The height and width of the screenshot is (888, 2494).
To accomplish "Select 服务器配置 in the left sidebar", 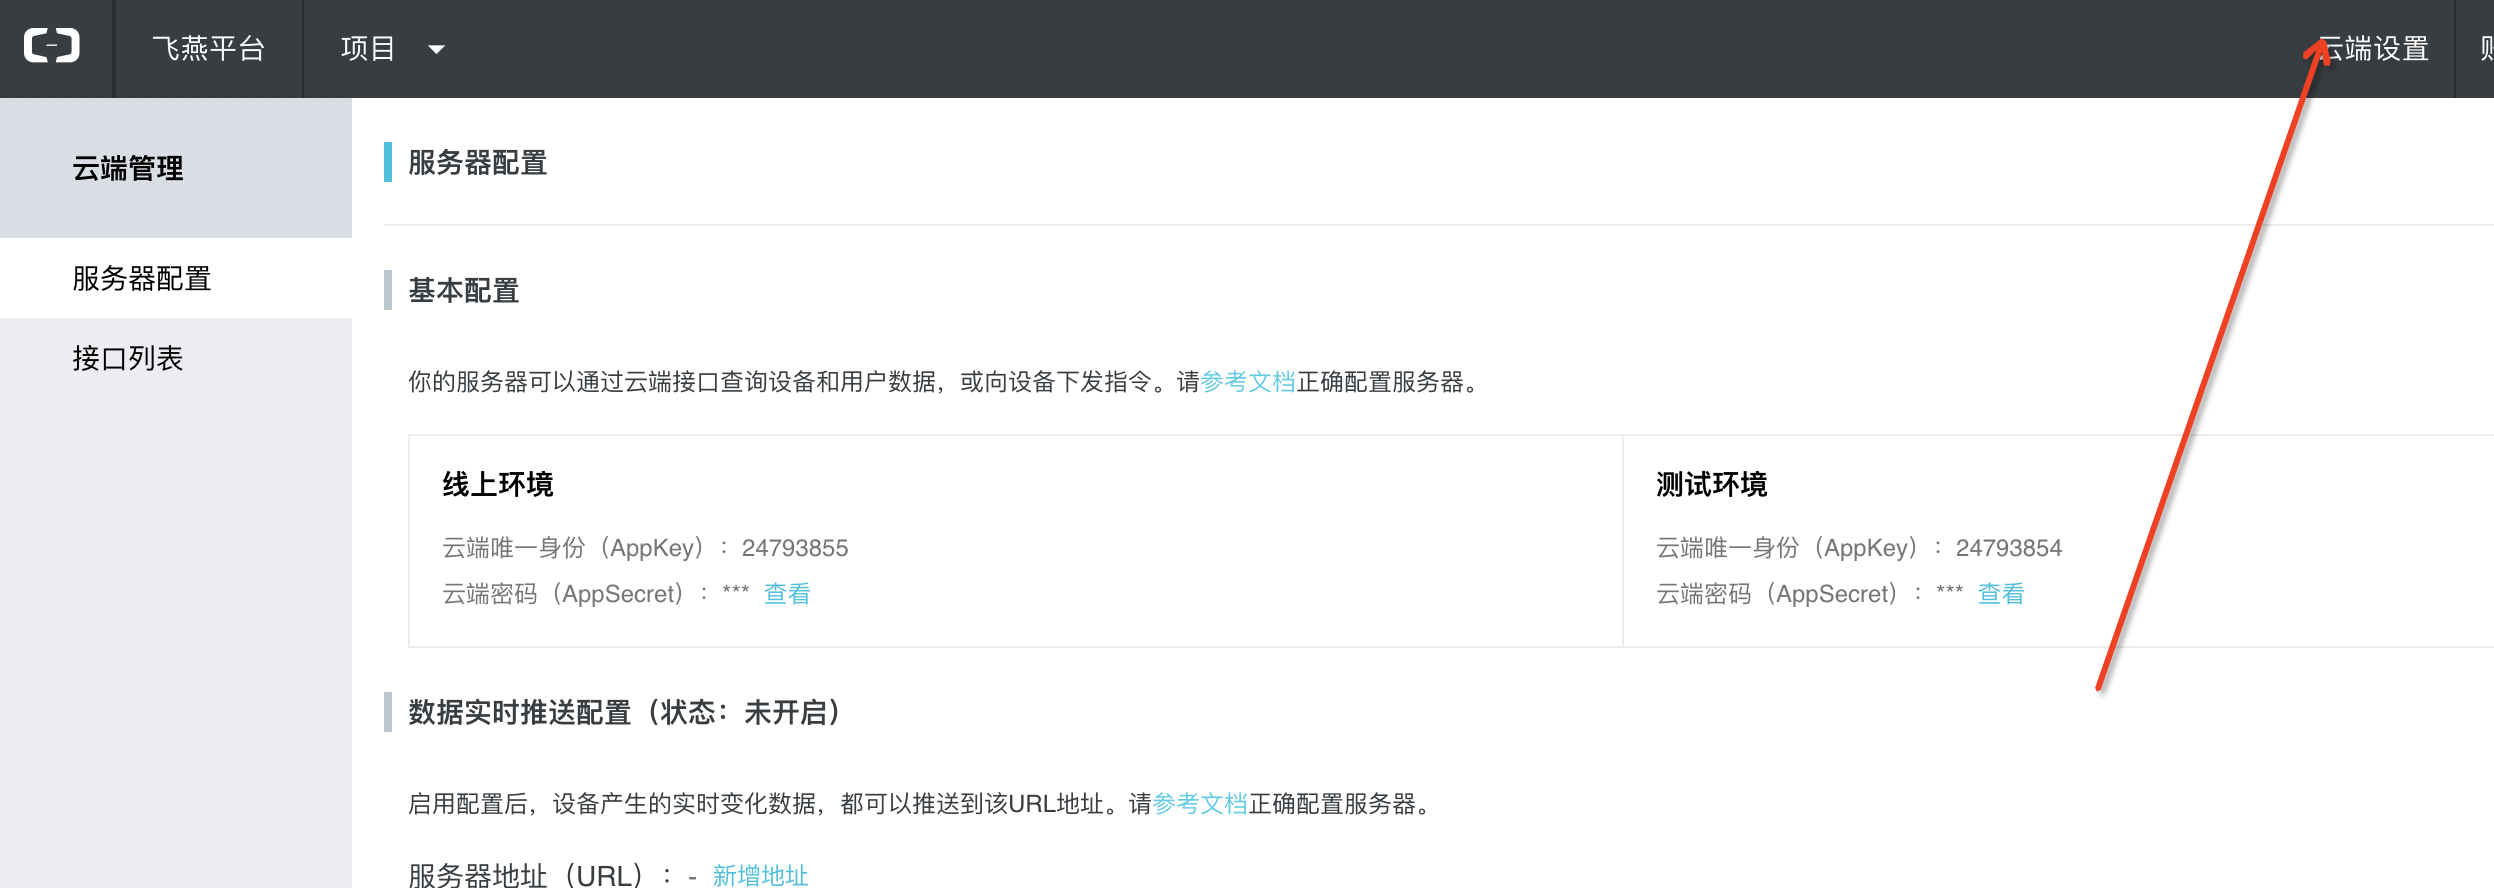I will click(142, 278).
